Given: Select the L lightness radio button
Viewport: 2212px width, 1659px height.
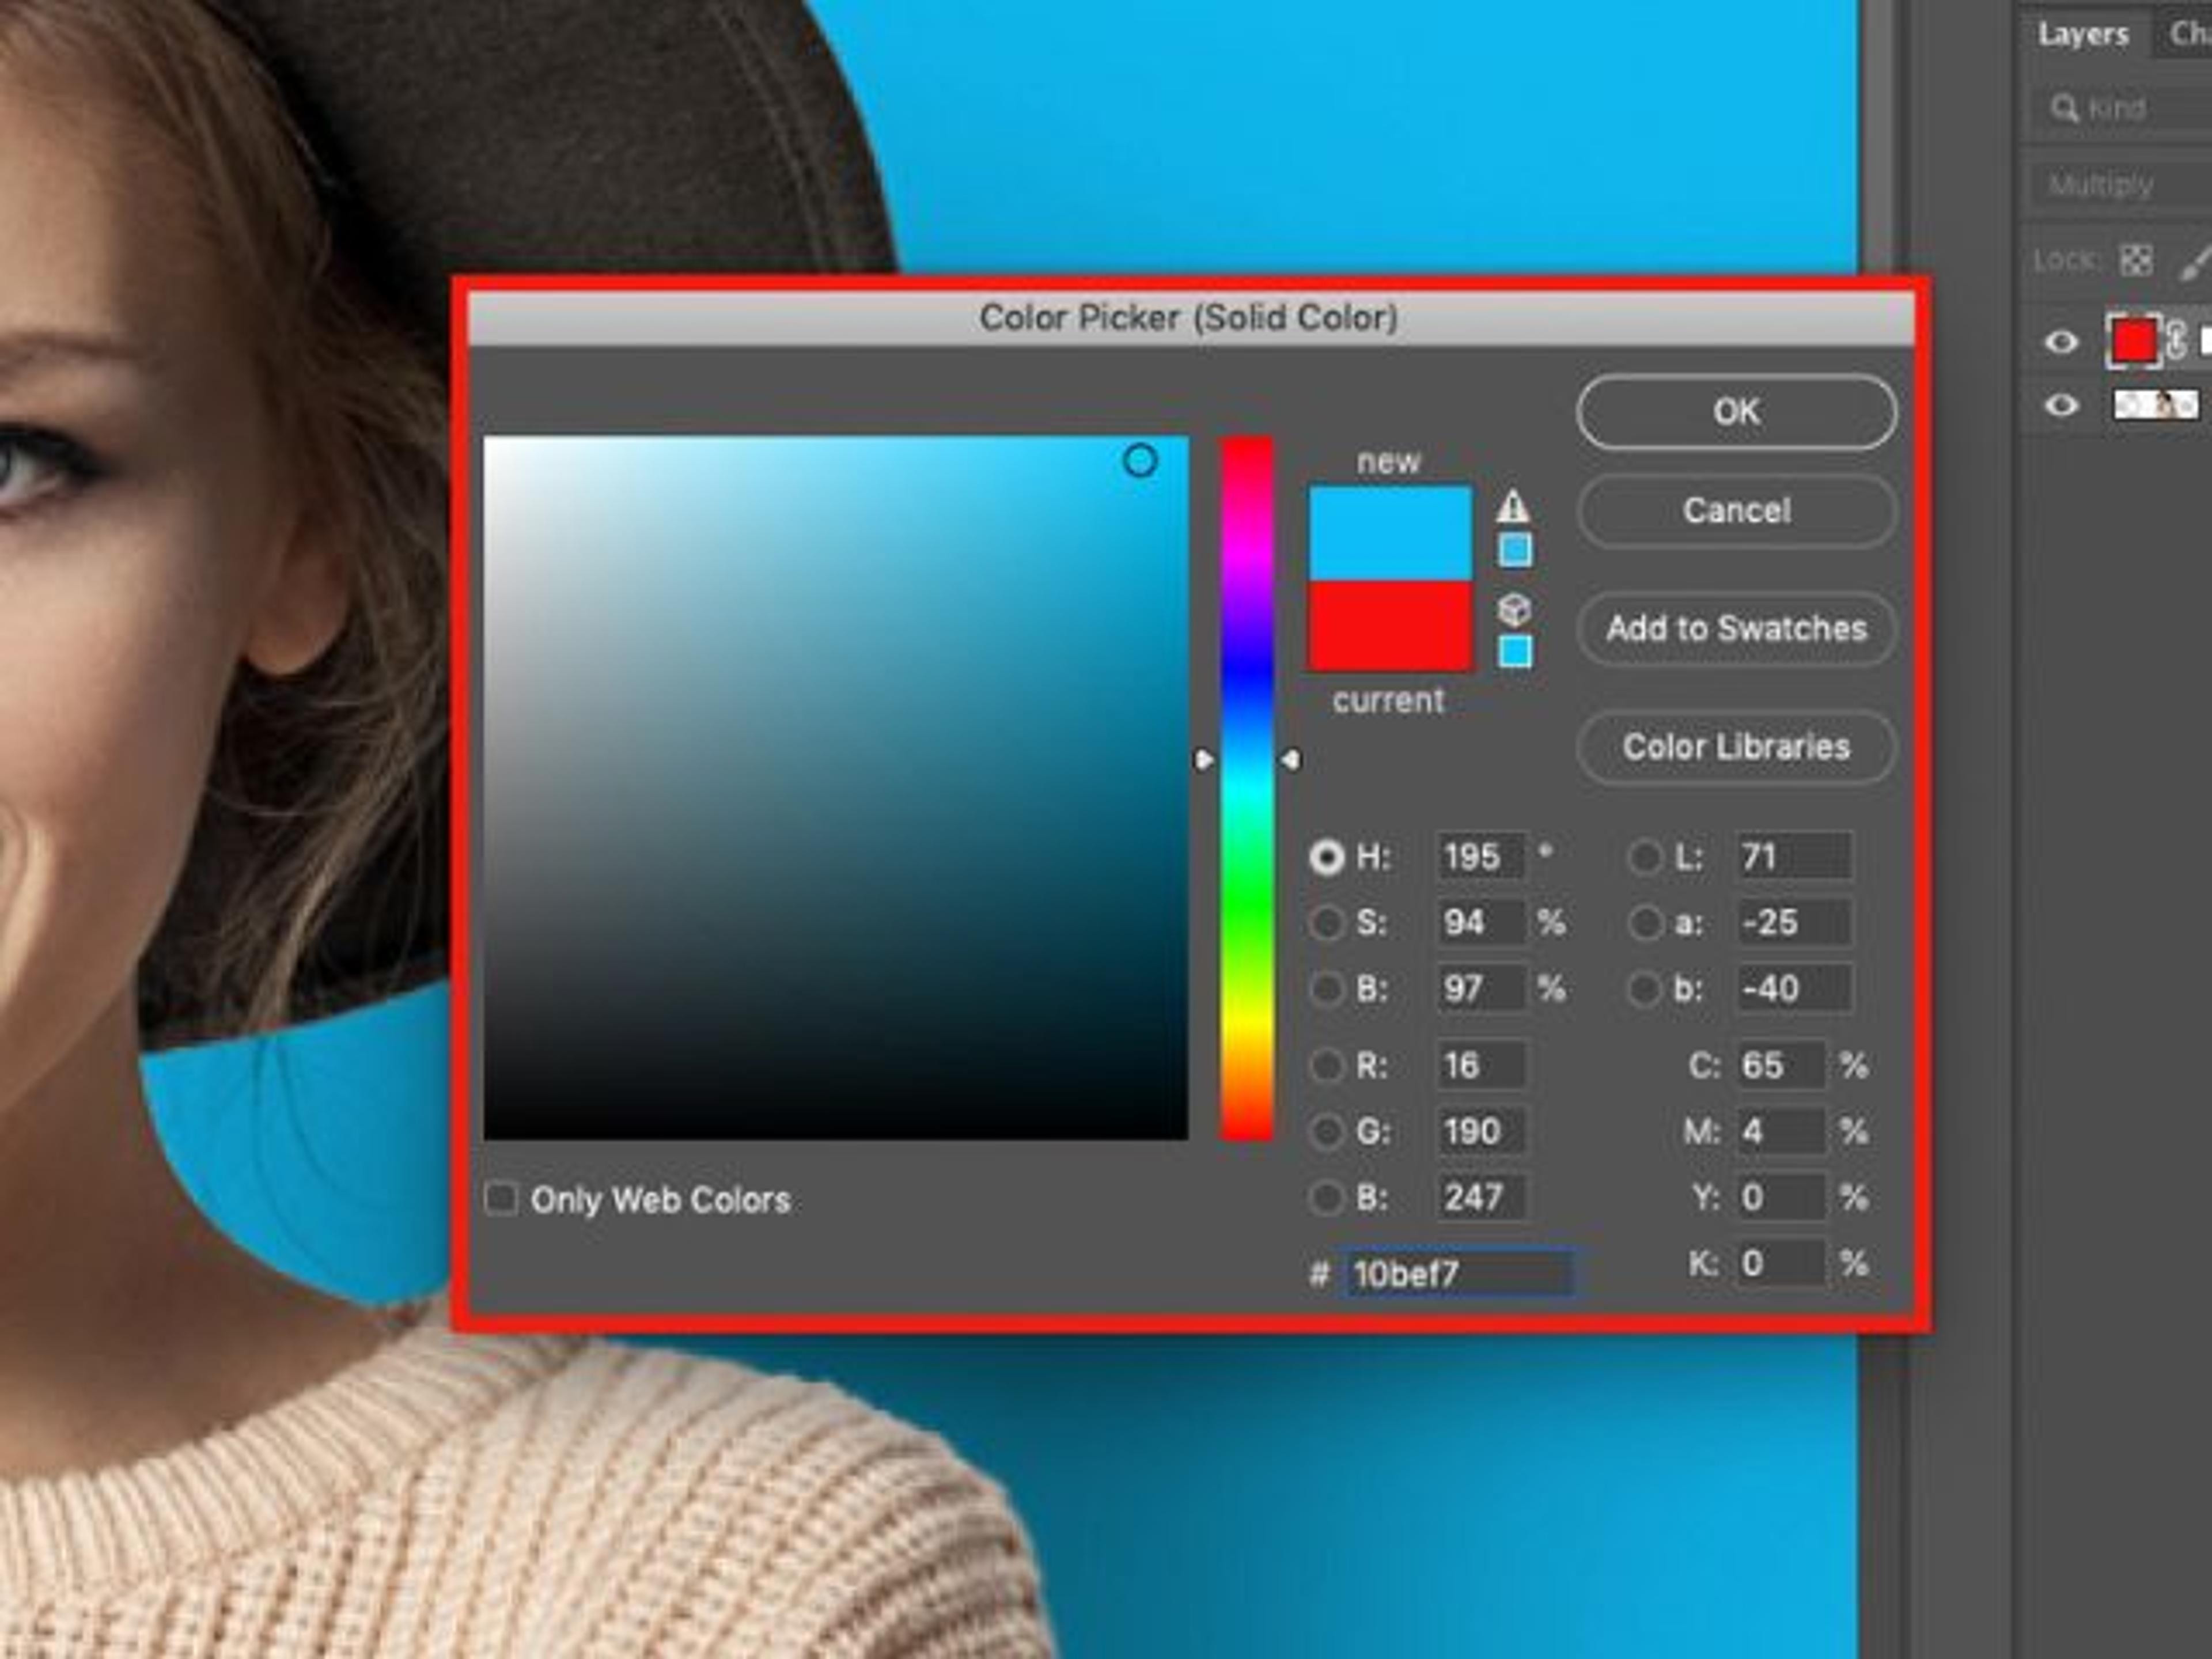Looking at the screenshot, I should pos(1645,857).
